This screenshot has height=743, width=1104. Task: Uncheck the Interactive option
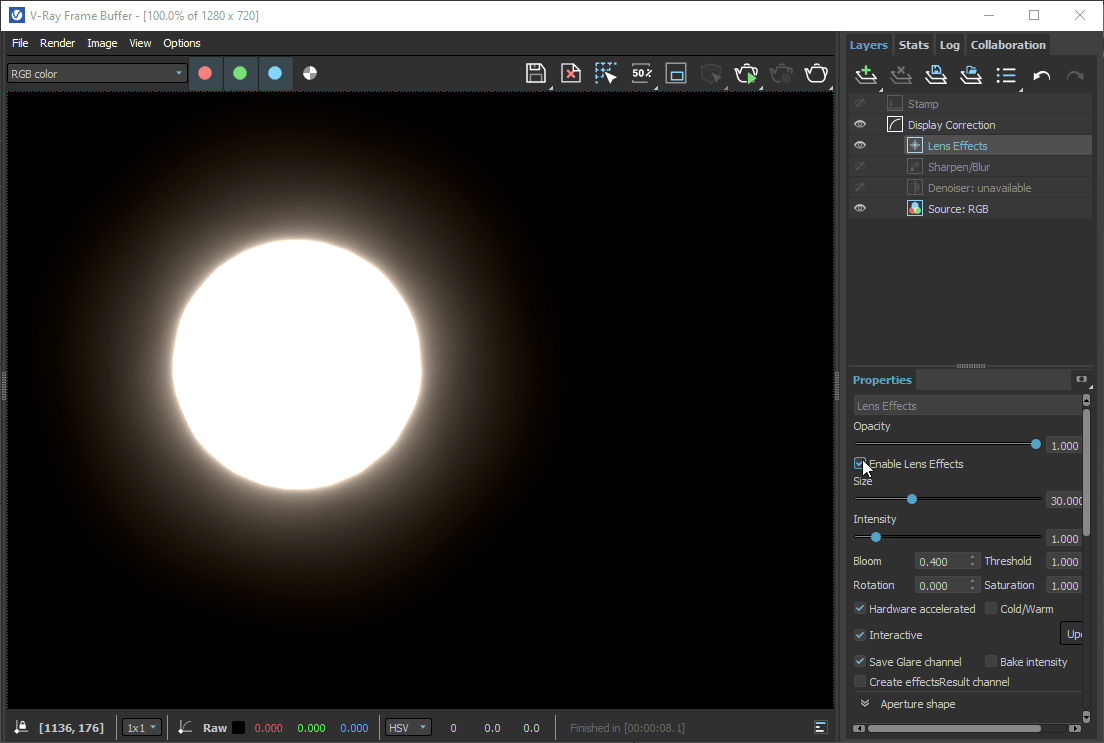point(860,635)
